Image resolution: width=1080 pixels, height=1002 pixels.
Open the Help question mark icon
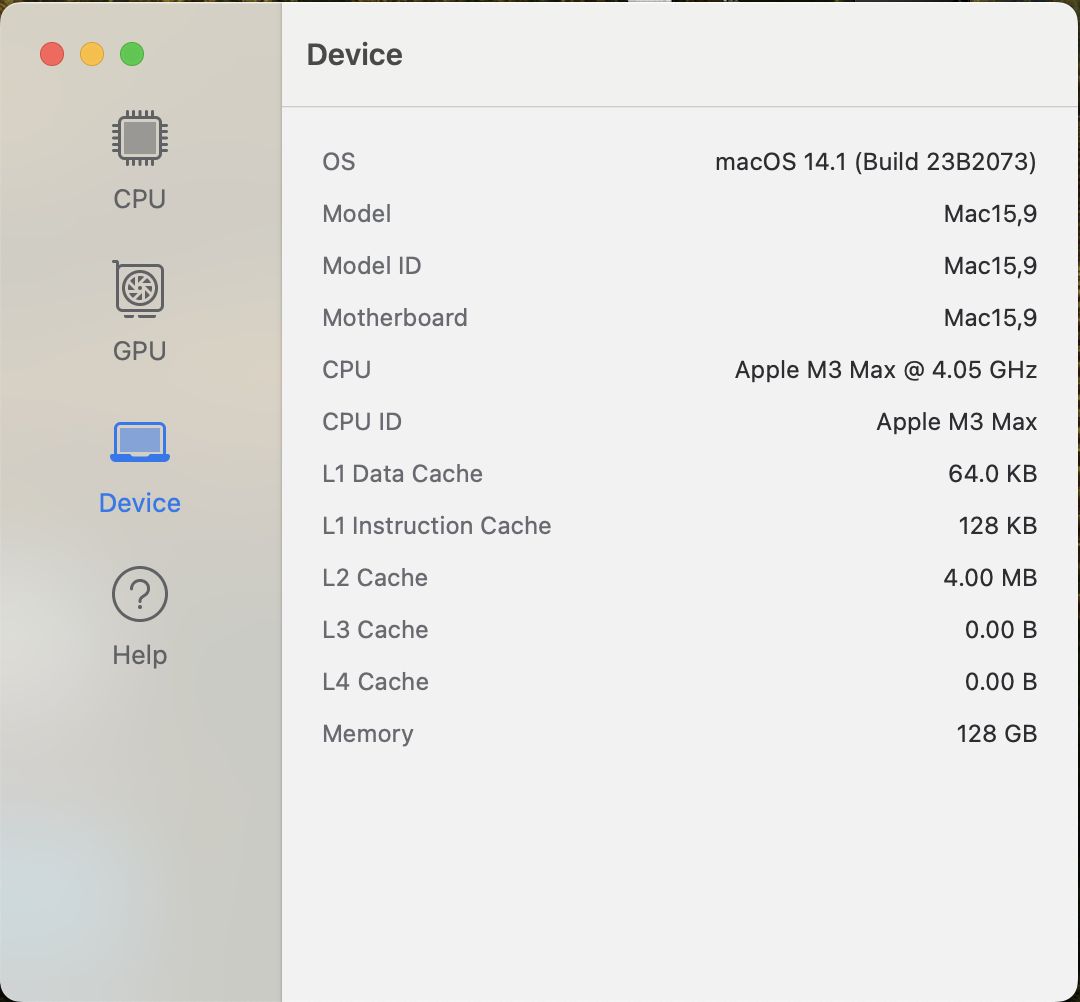coord(140,594)
